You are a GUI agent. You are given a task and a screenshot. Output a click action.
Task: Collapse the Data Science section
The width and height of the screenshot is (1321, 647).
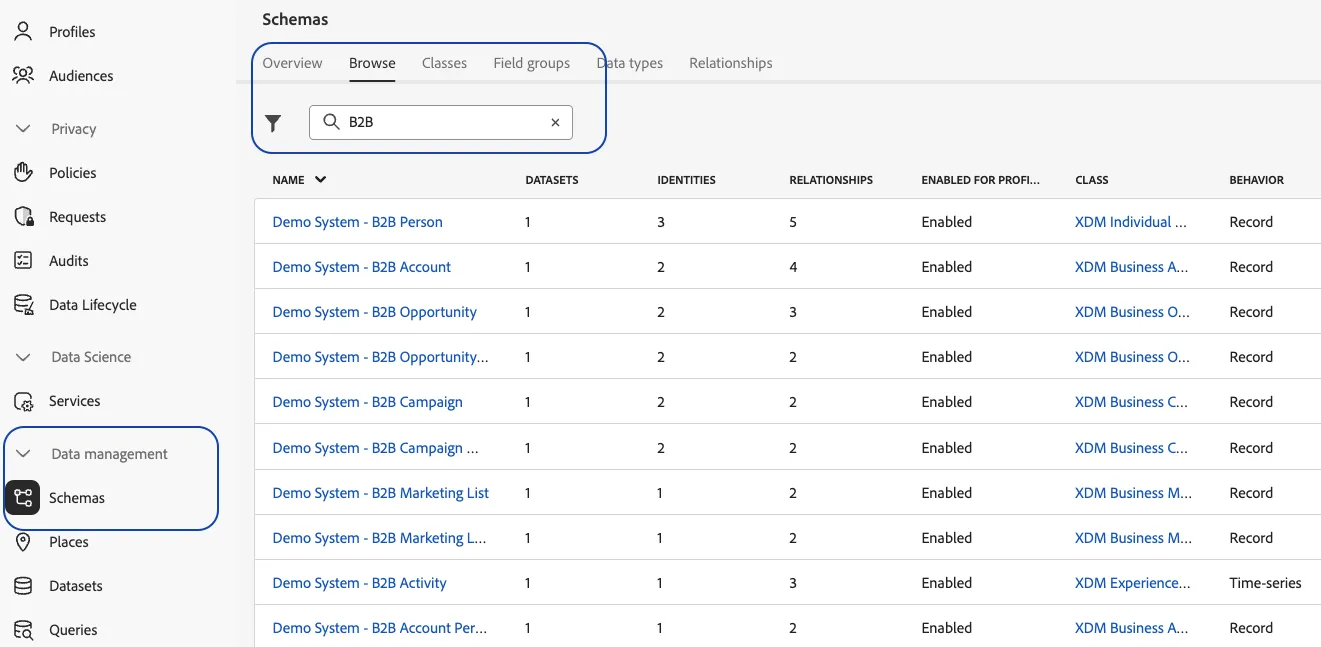point(24,357)
